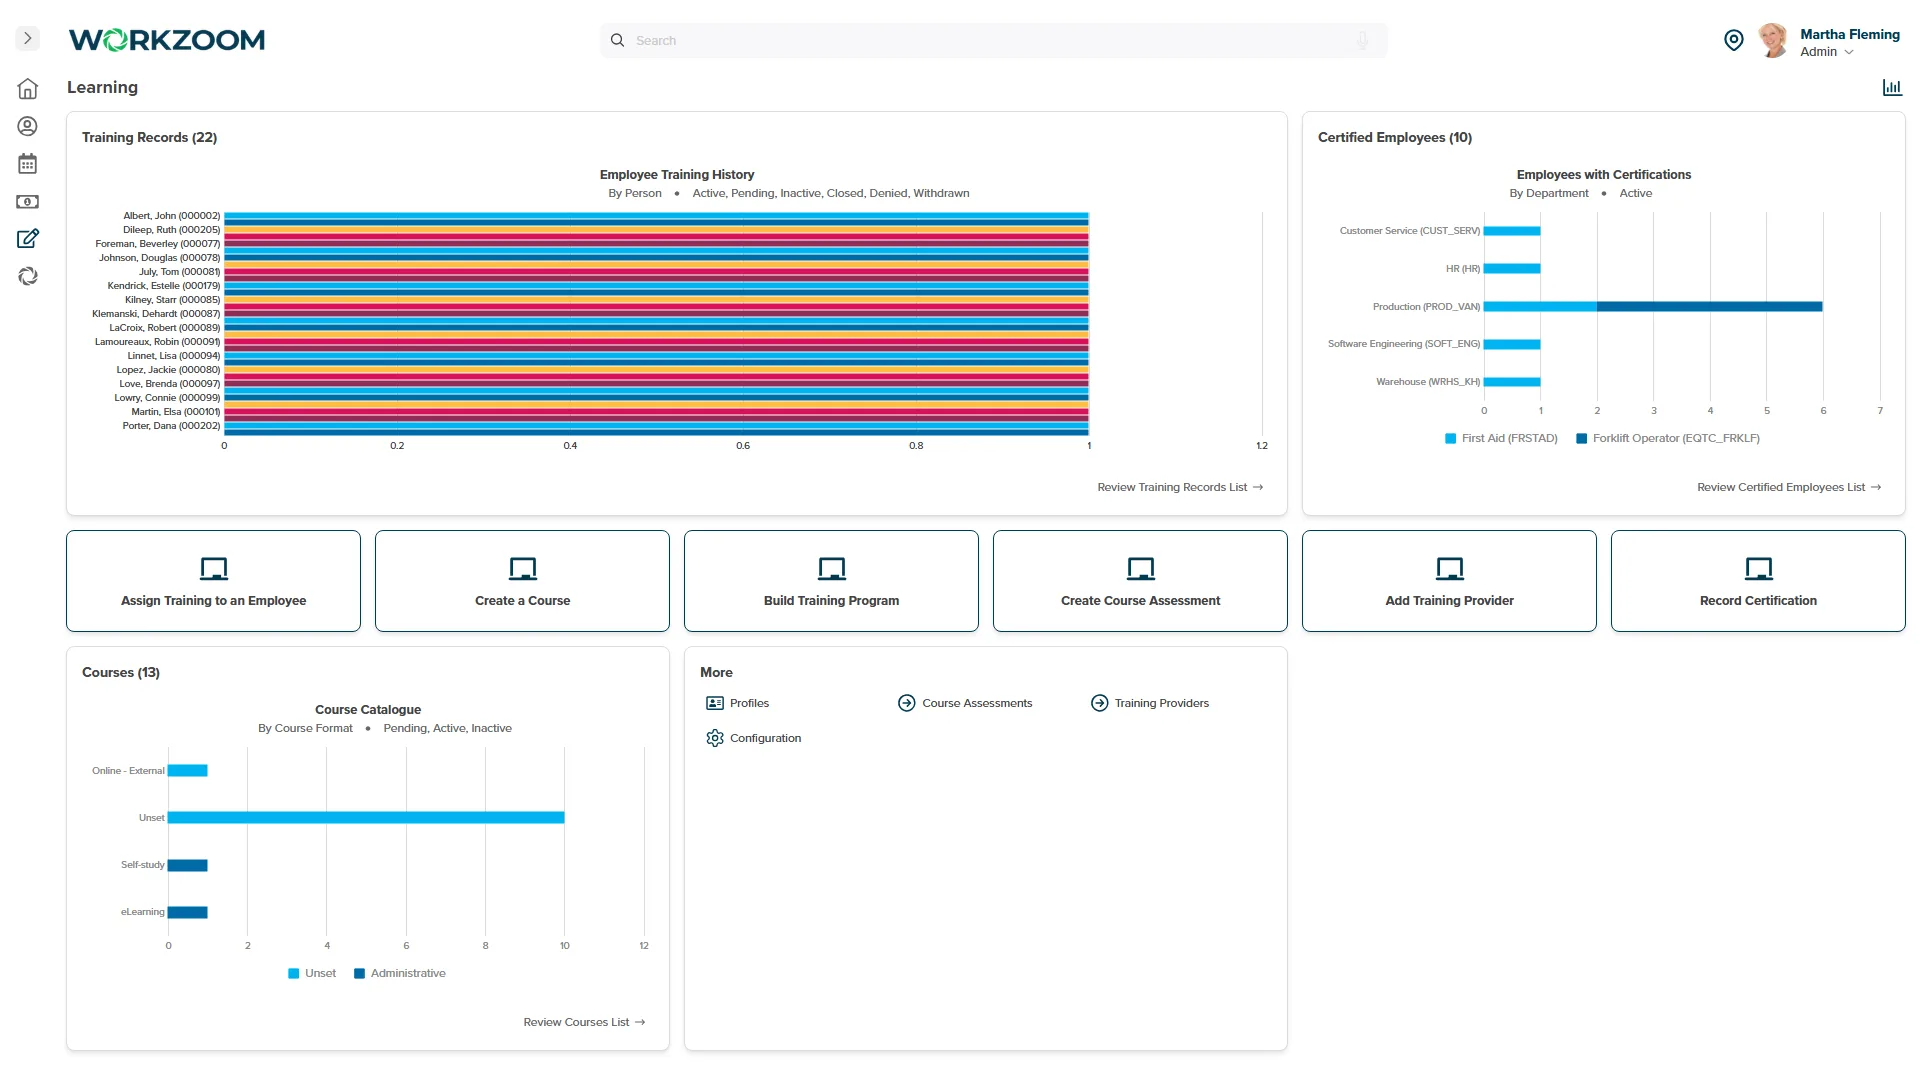The height and width of the screenshot is (1080, 1920).
Task: Open Course Assessments in More panel
Action: (x=965, y=703)
